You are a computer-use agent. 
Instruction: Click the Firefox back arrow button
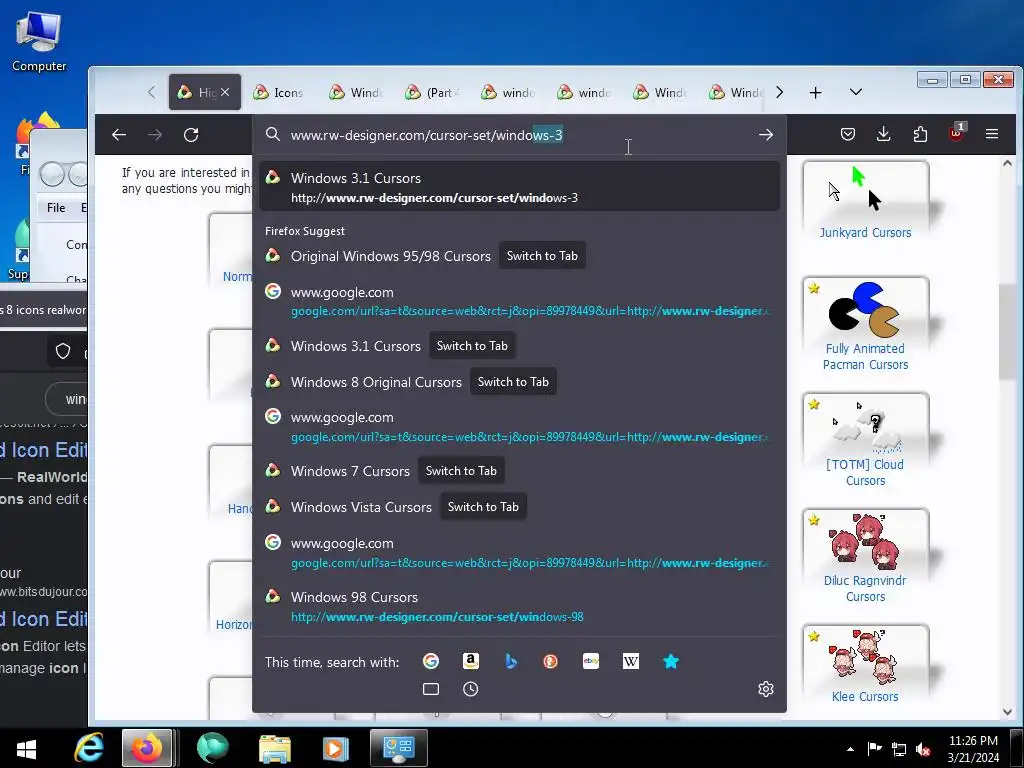(x=119, y=135)
